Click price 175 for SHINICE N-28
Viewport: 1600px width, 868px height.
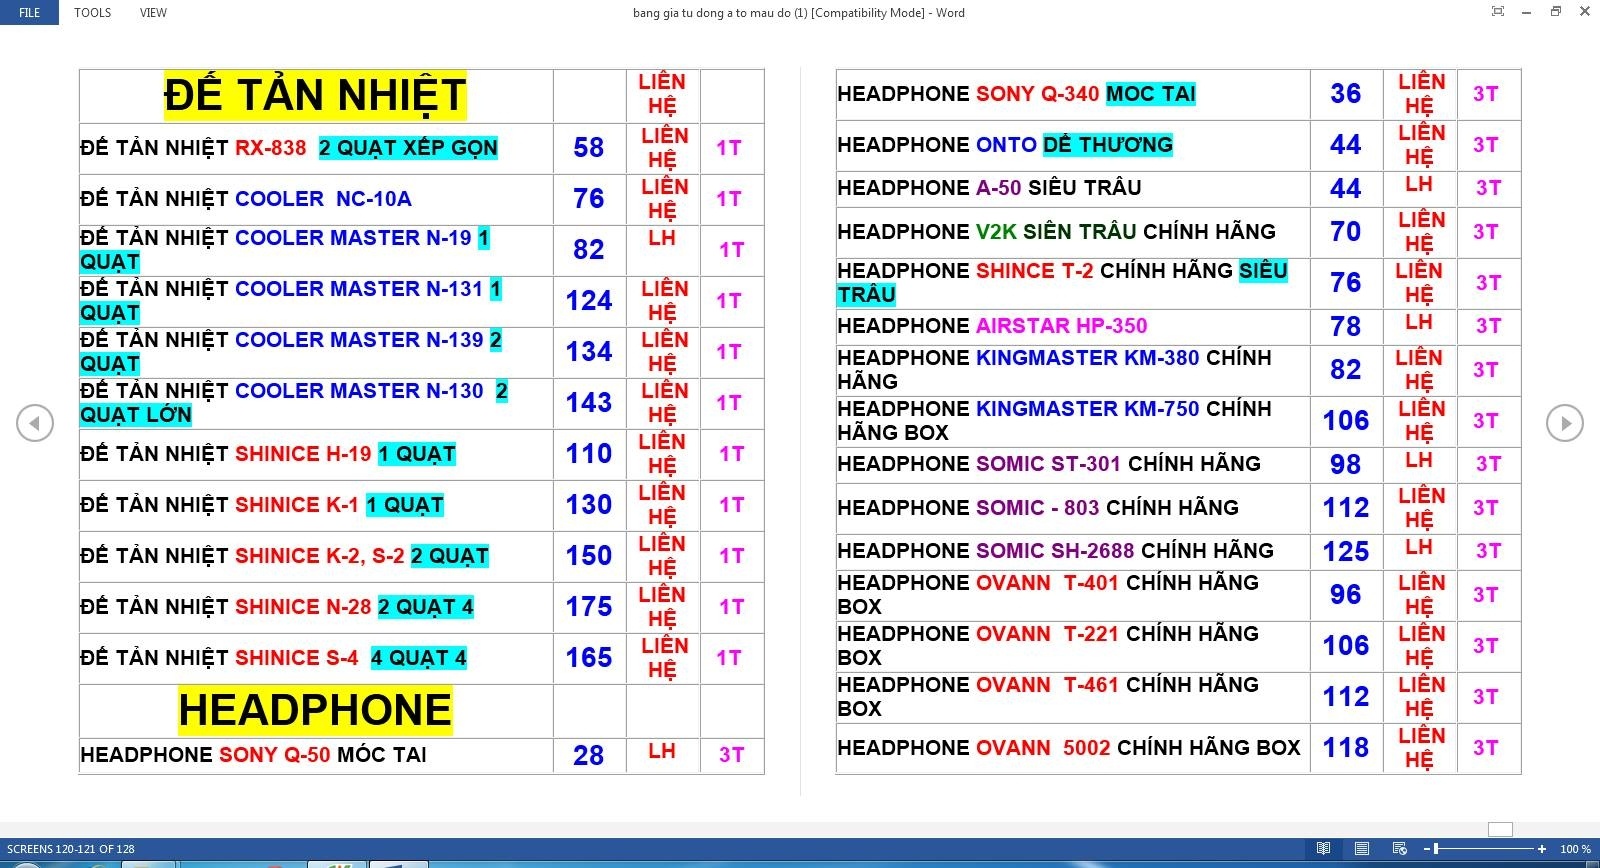pyautogui.click(x=589, y=607)
